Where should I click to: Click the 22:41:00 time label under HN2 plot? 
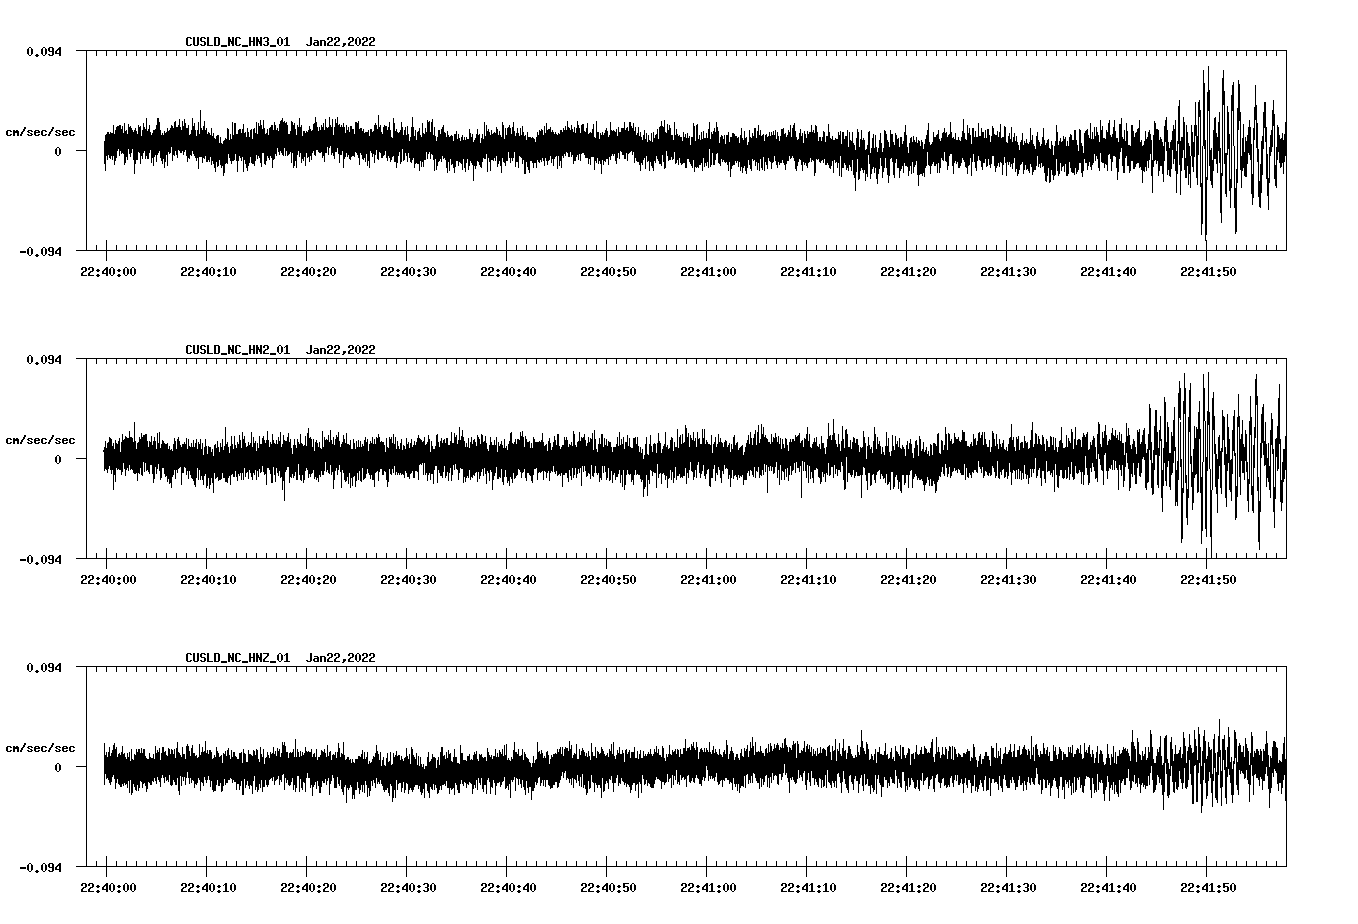708,580
